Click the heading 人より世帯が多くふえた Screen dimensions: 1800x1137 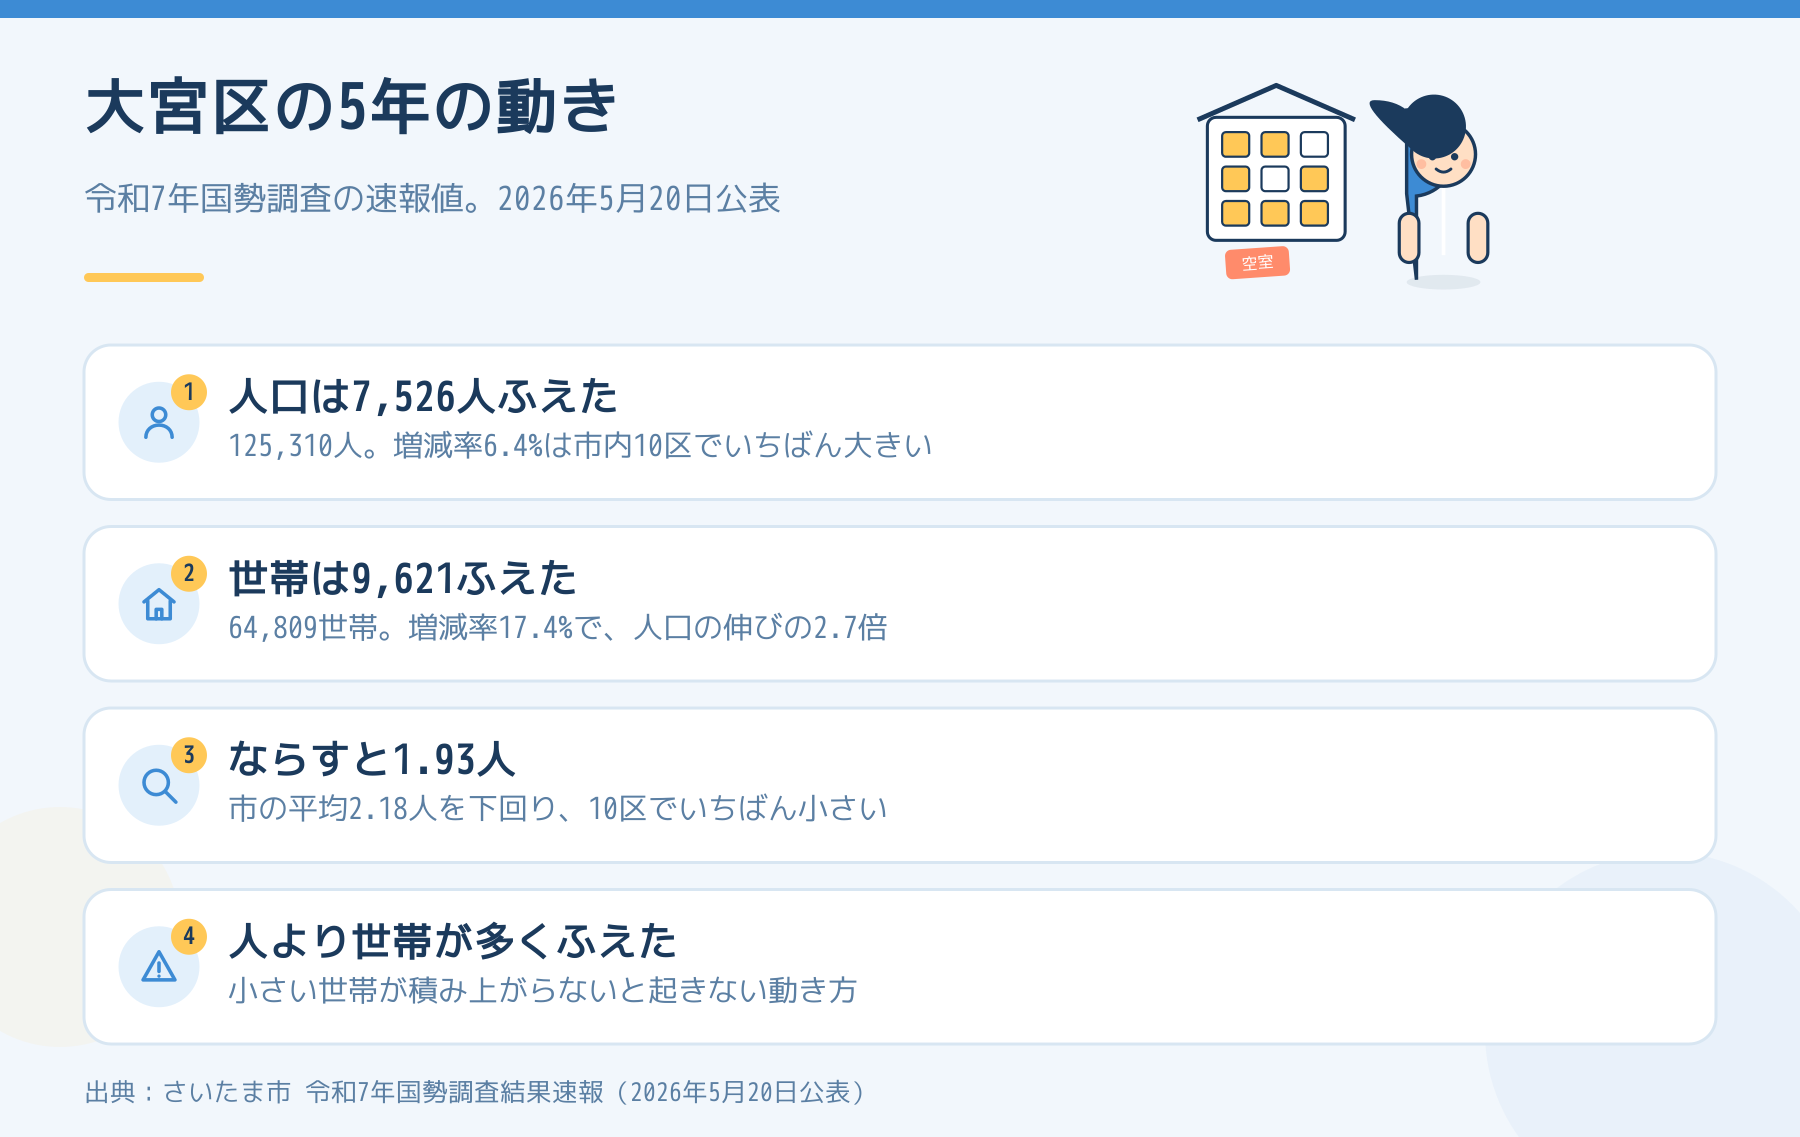tap(453, 942)
